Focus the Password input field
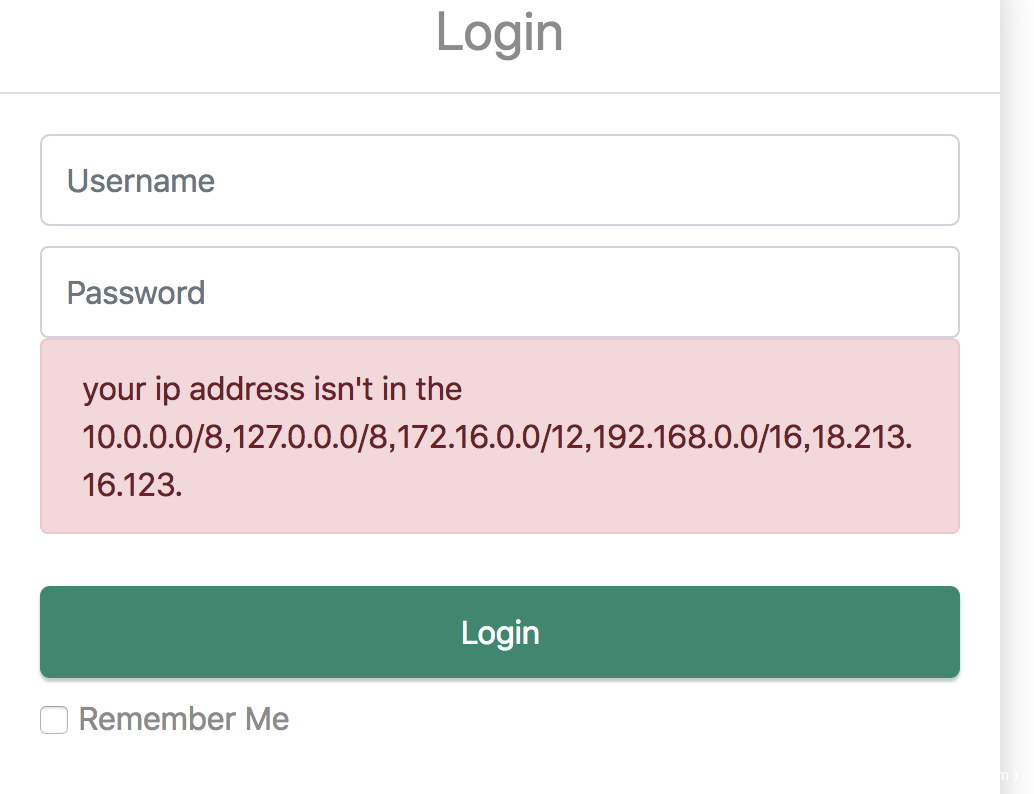Screen dimensions: 1034x794 (500, 292)
